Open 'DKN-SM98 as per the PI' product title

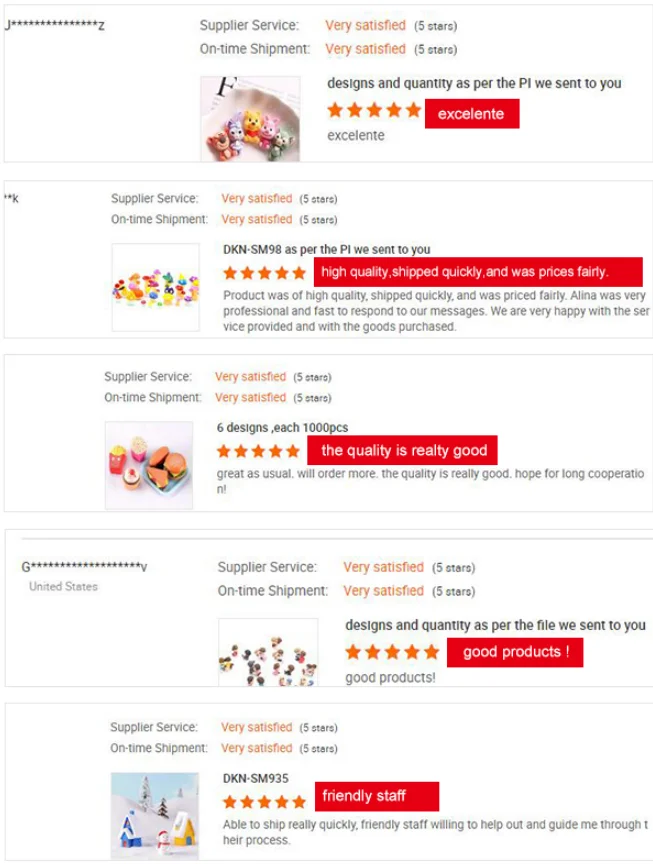pyautogui.click(x=327, y=249)
